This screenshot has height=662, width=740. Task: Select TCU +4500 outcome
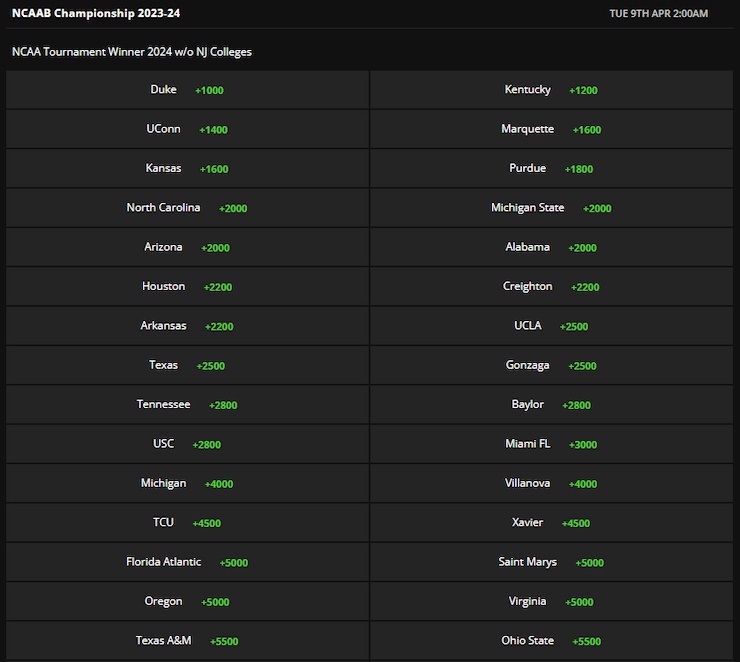187,523
